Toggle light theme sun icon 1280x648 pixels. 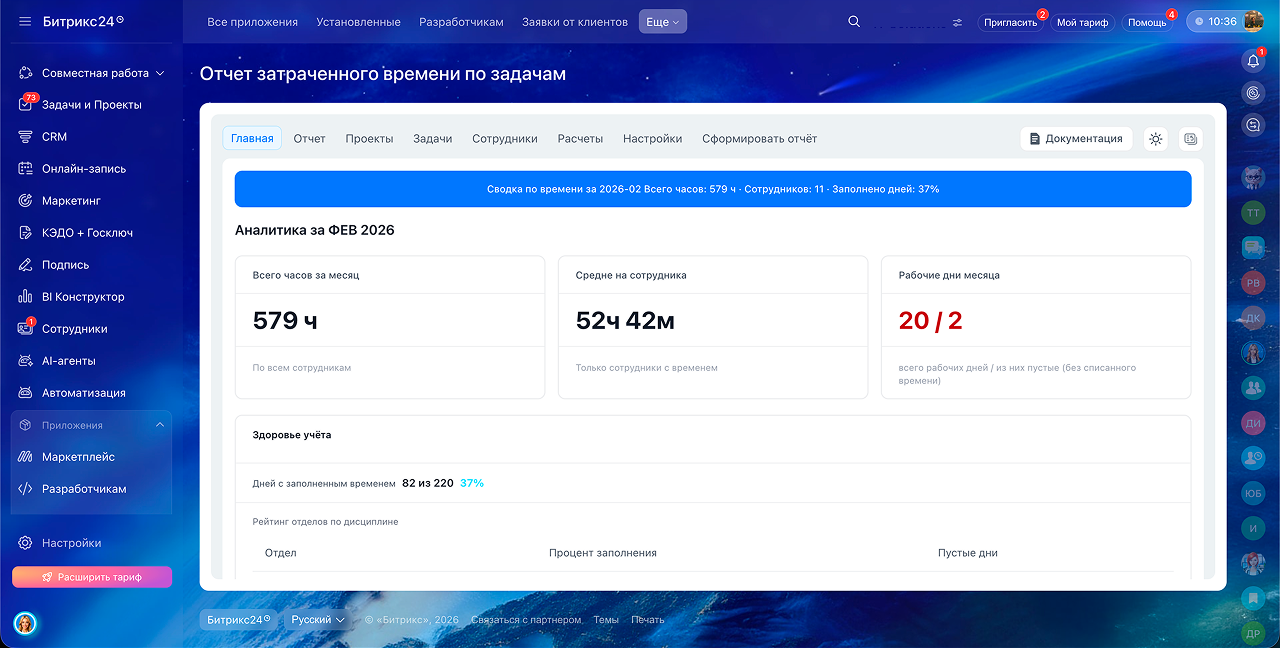(x=1156, y=139)
